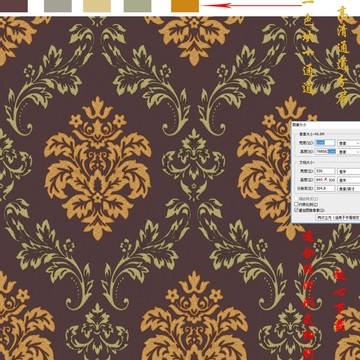Open the resolution unit dropdown

click(x=349, y=189)
